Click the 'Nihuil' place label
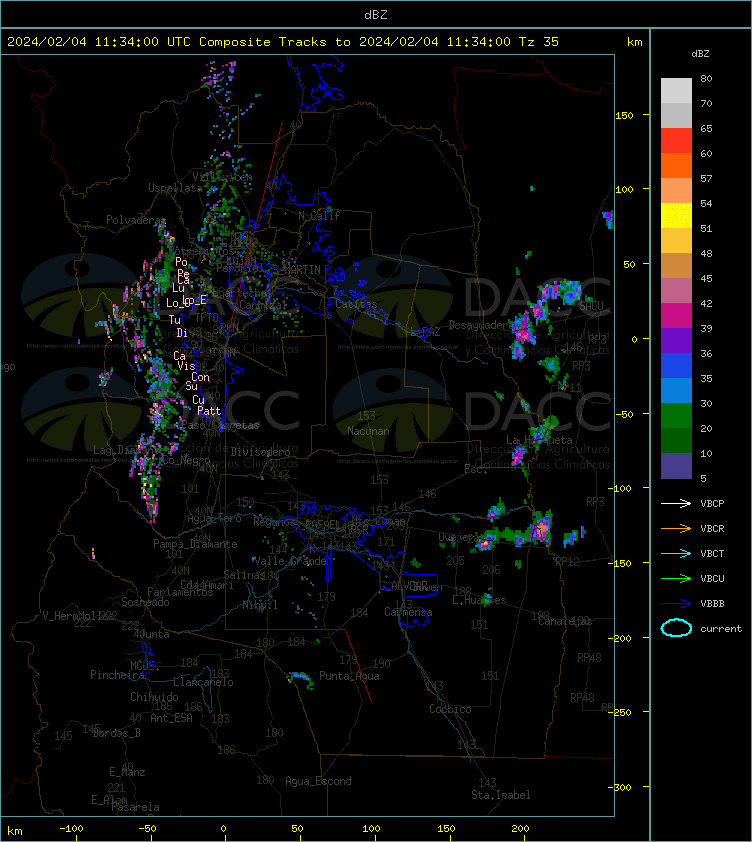This screenshot has width=752, height=842. pos(260,605)
